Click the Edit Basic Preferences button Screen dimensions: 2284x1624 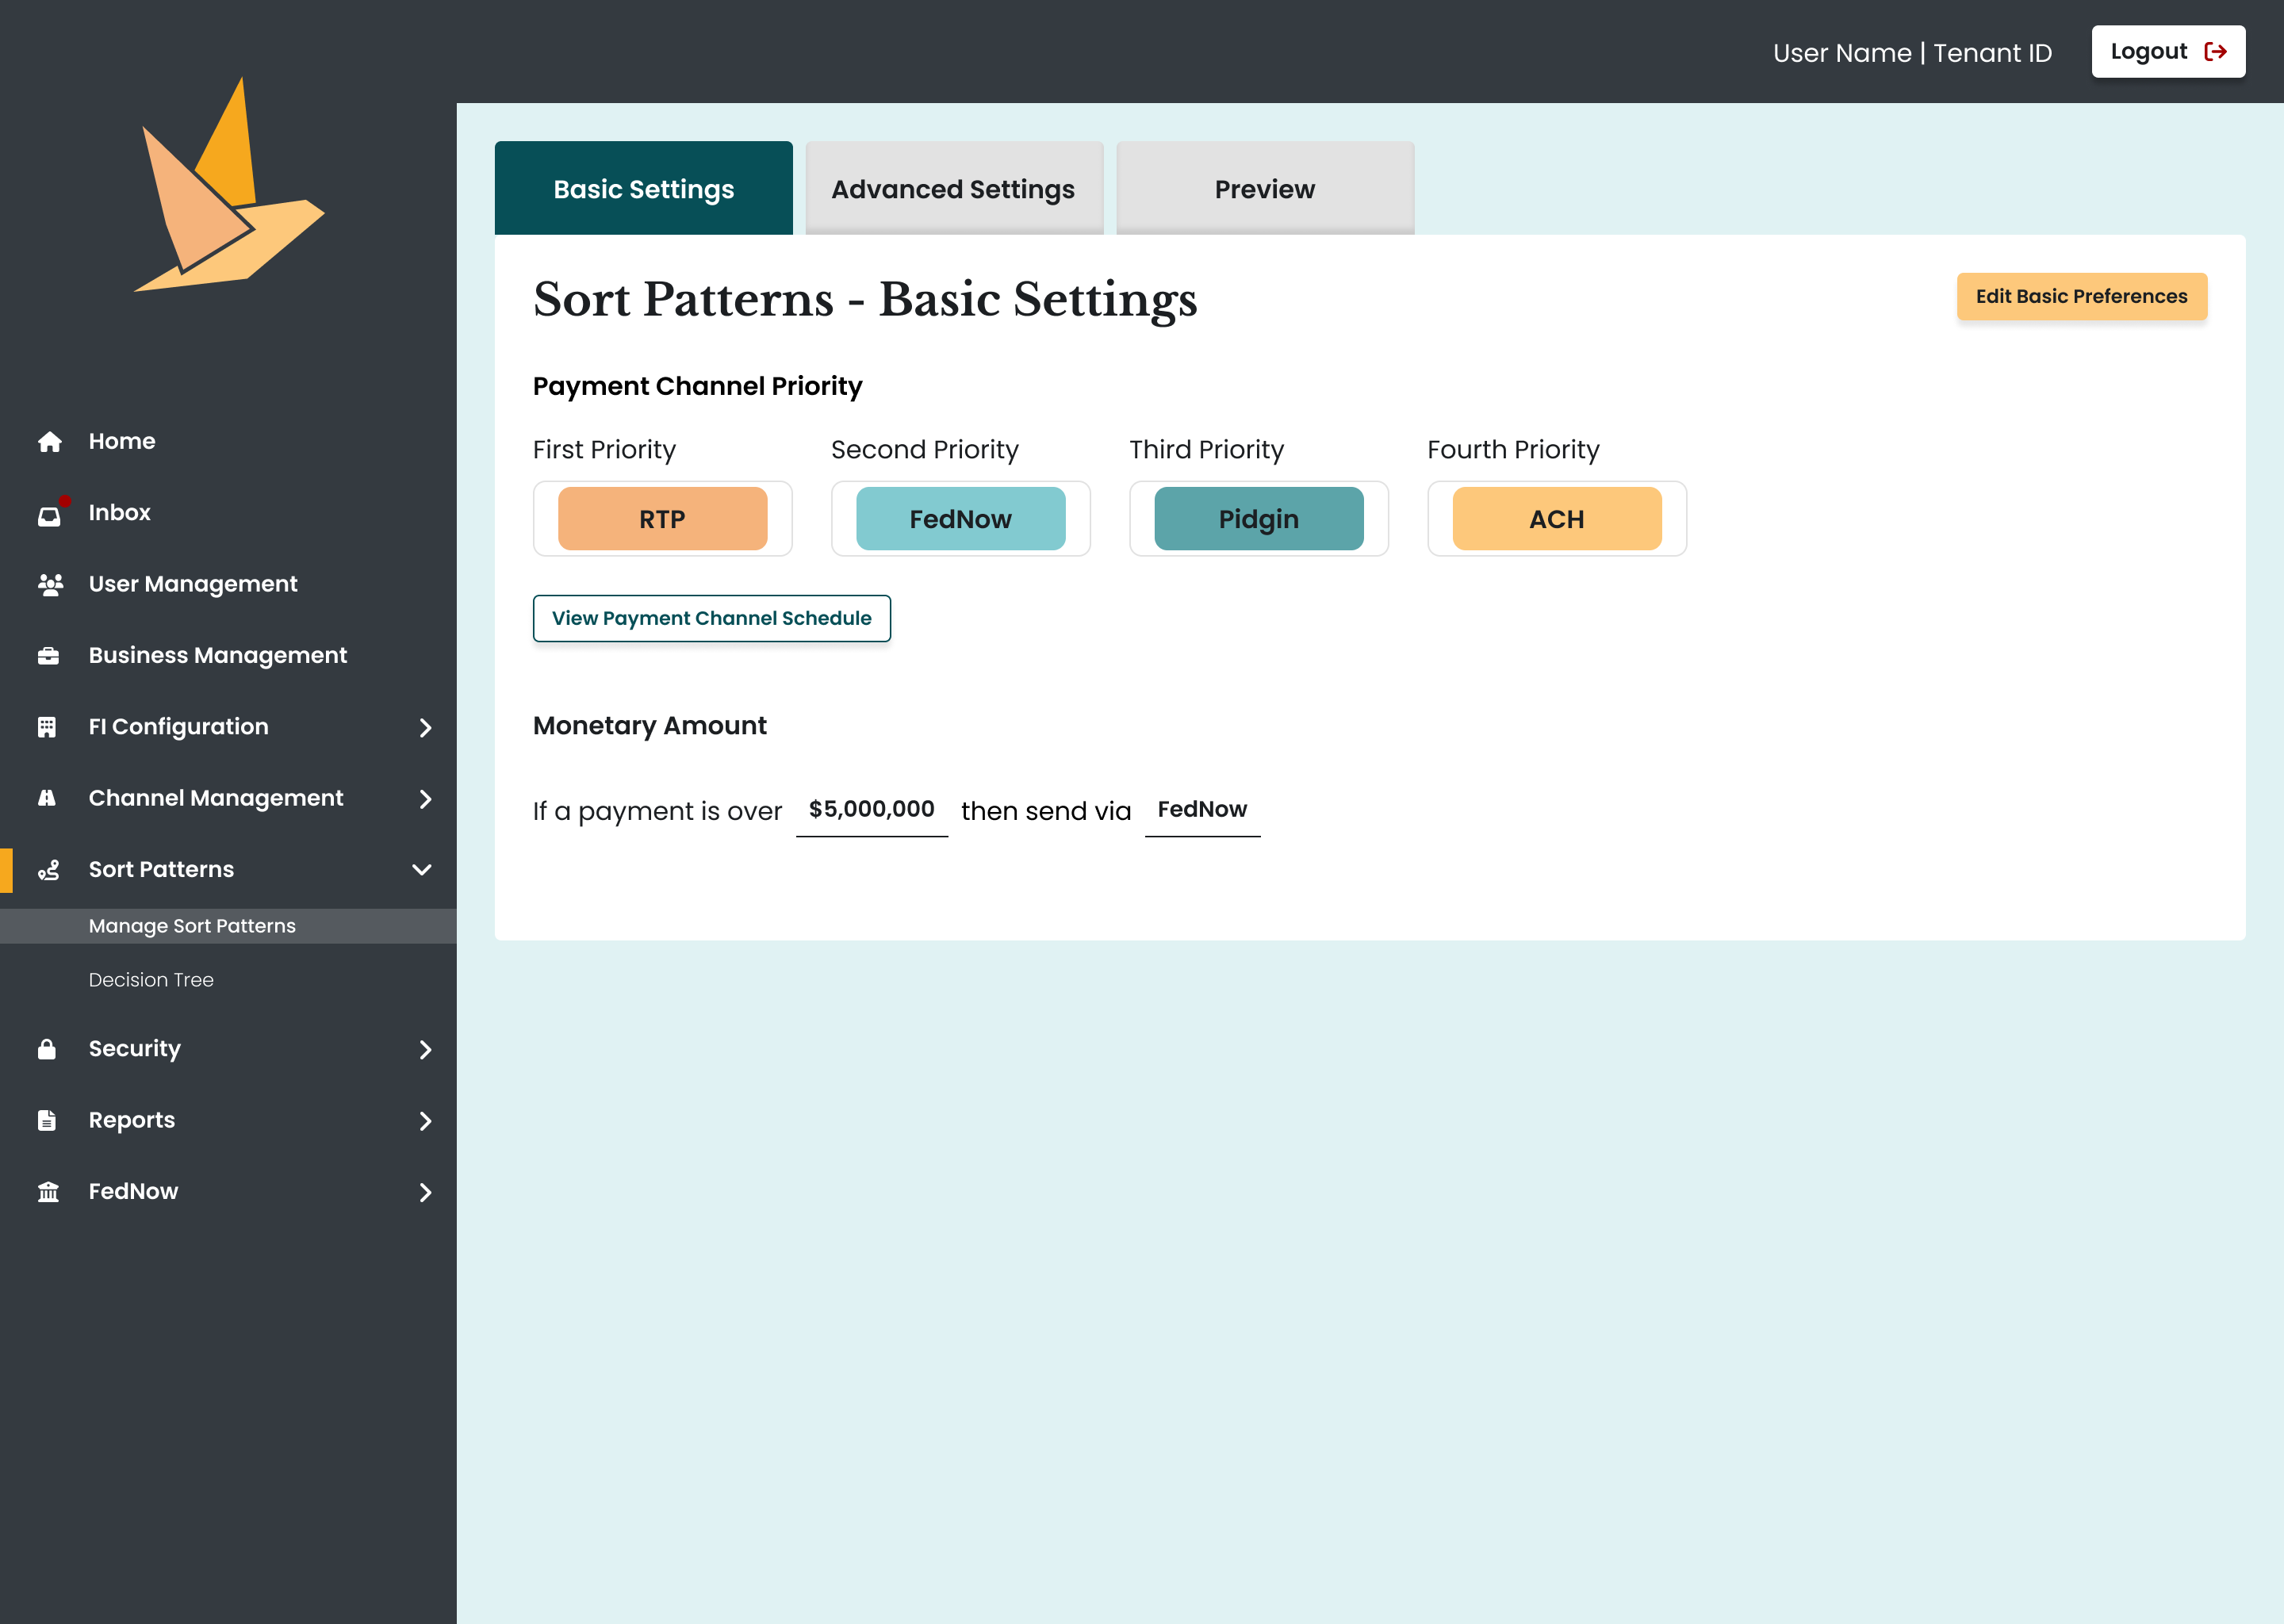[x=2080, y=296]
